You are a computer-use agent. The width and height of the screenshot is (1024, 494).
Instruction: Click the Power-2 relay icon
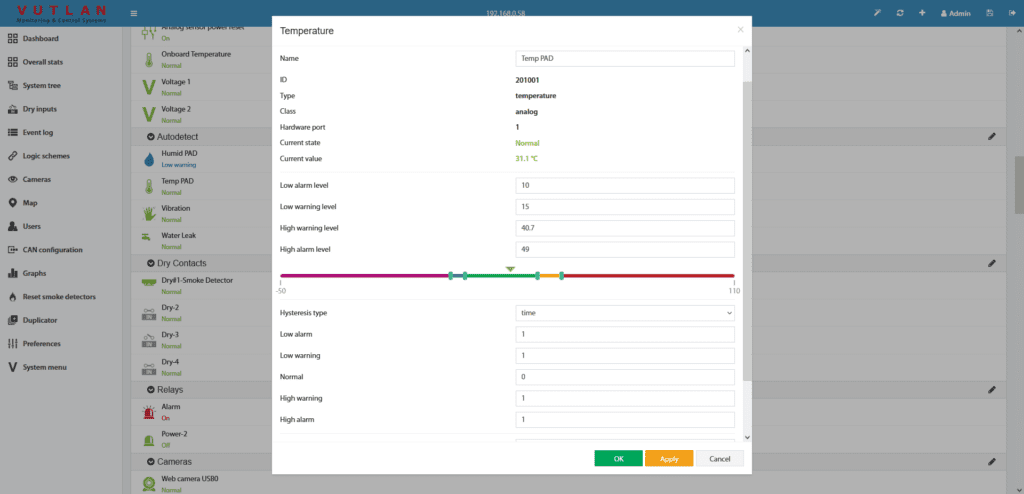(x=149, y=439)
